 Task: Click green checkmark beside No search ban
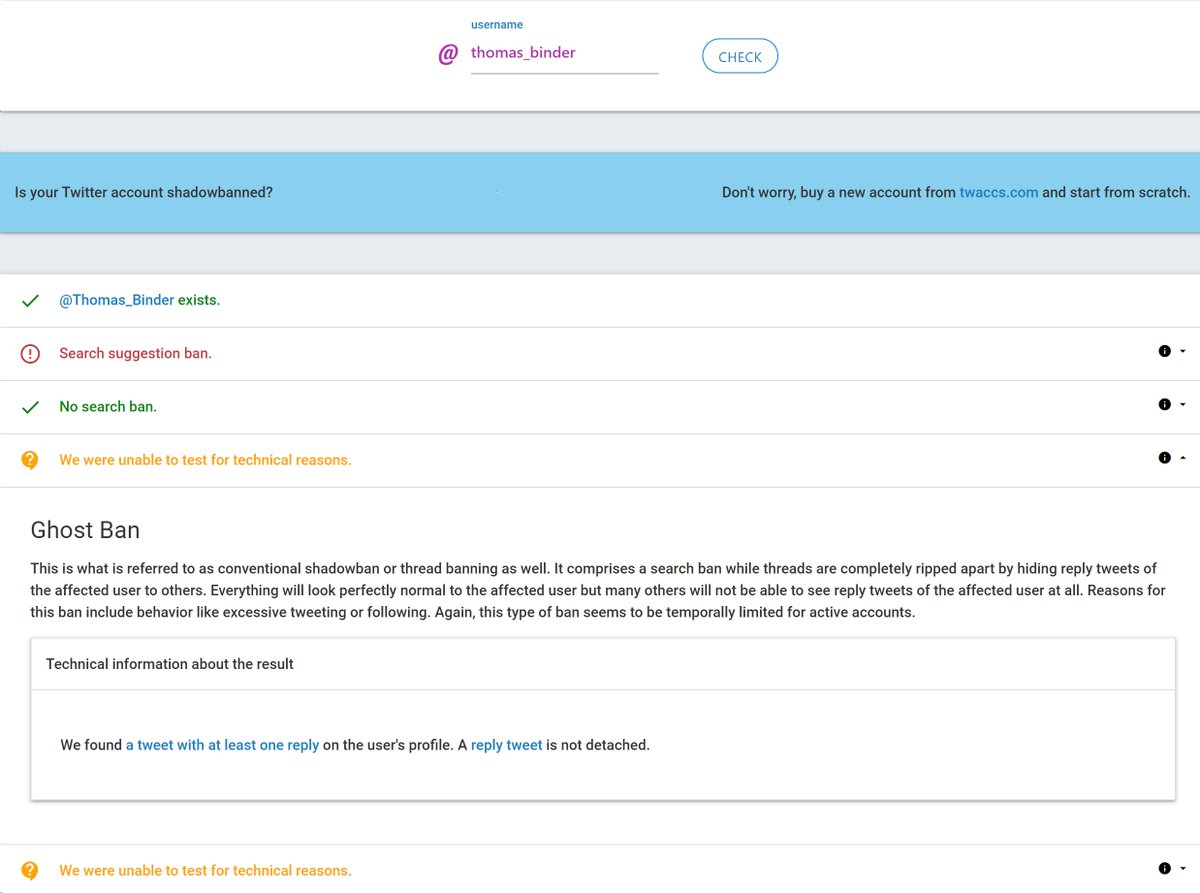click(x=30, y=407)
